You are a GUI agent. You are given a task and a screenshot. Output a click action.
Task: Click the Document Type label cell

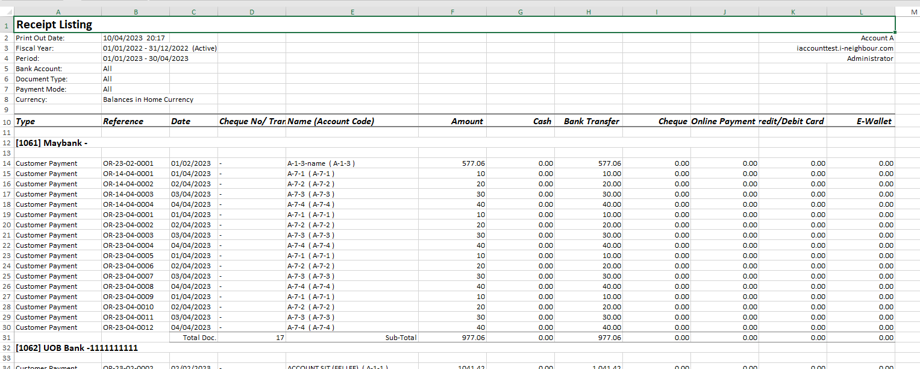pos(58,79)
